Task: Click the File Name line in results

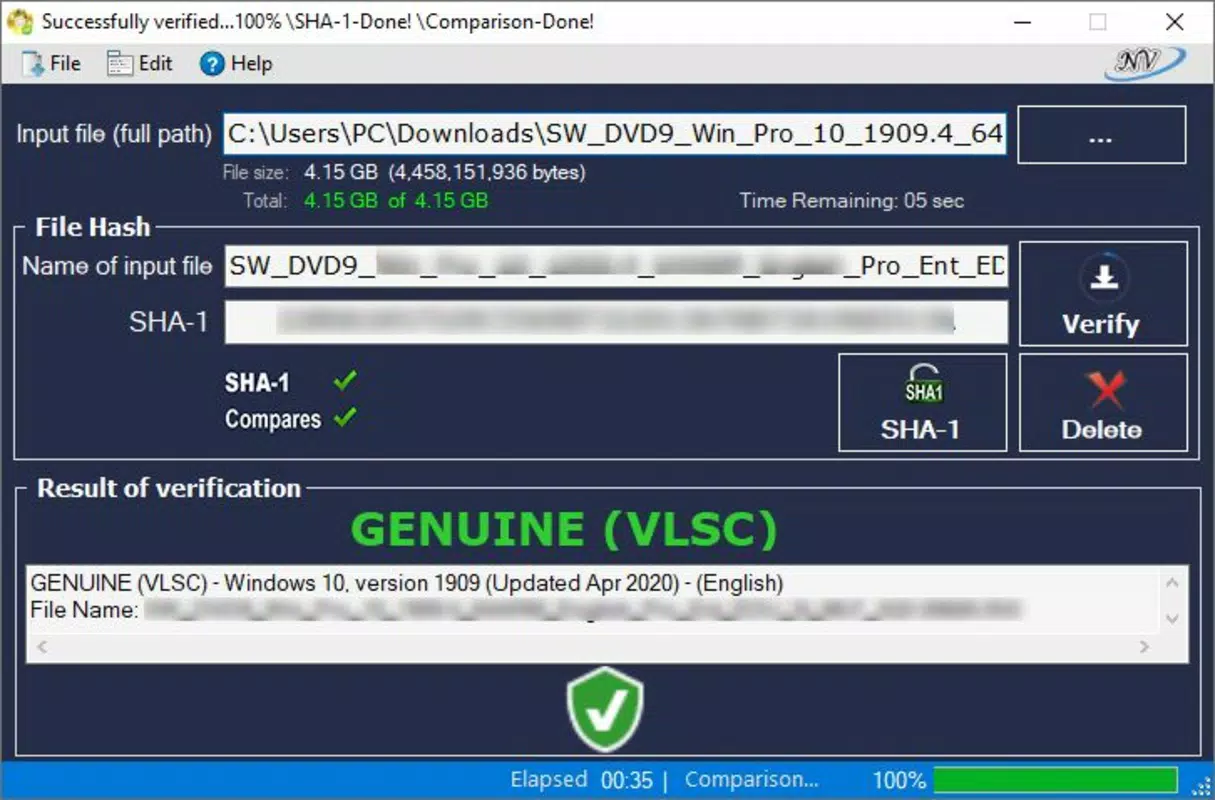Action: click(x=525, y=609)
